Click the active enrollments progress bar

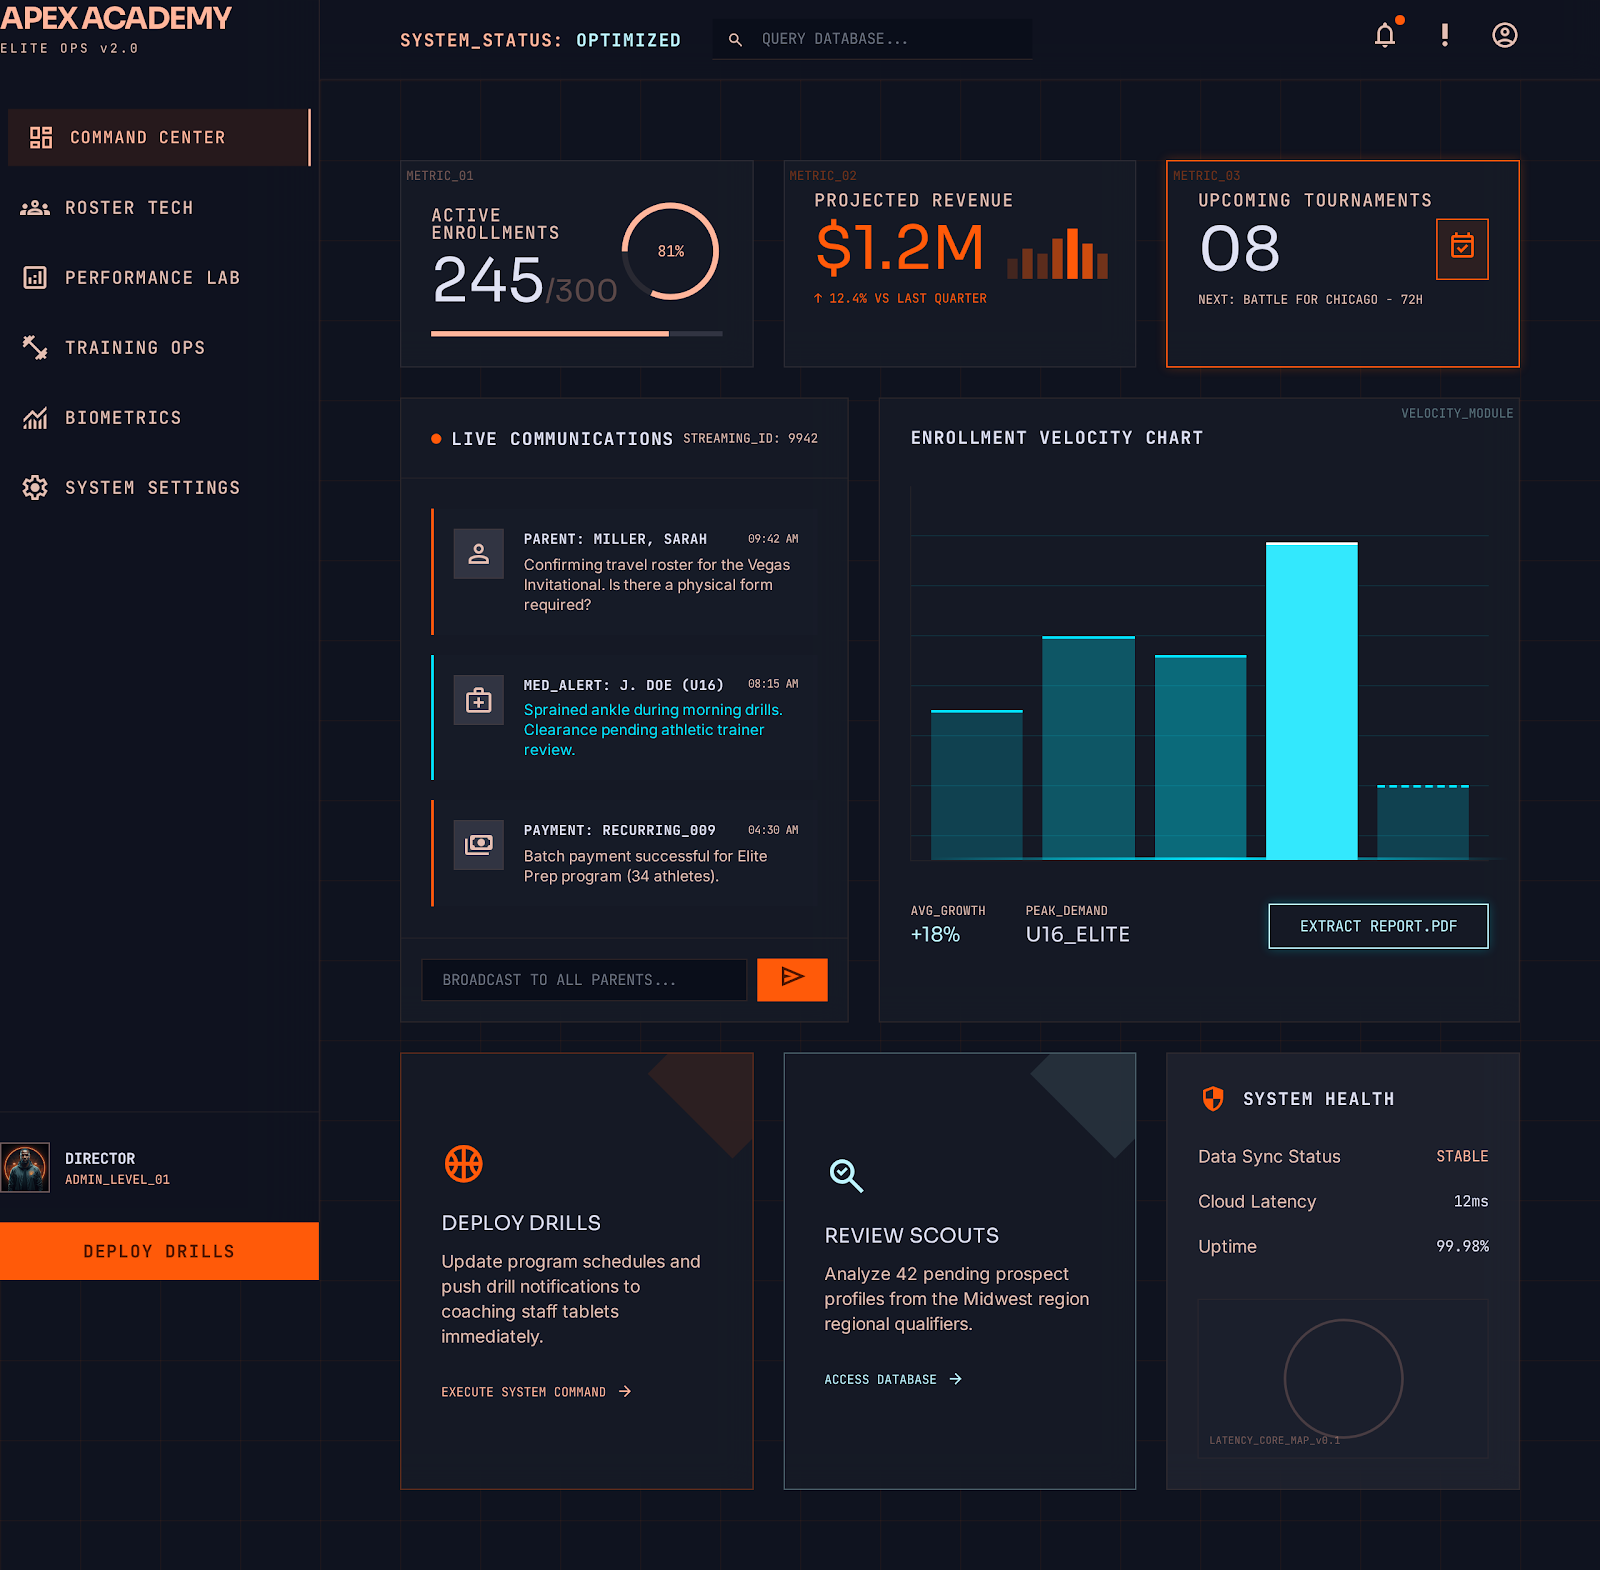click(577, 334)
